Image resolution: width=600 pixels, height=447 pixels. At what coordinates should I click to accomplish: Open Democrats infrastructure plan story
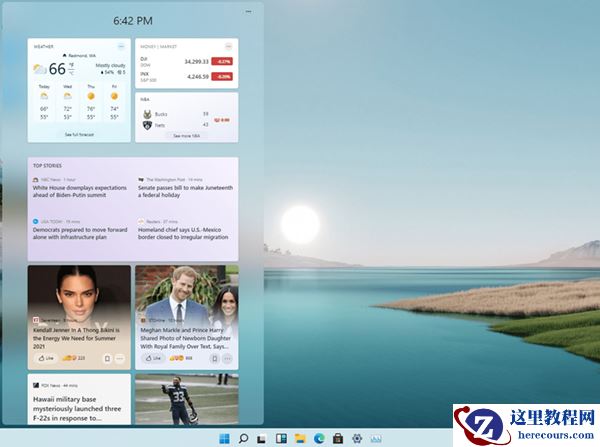pos(80,233)
